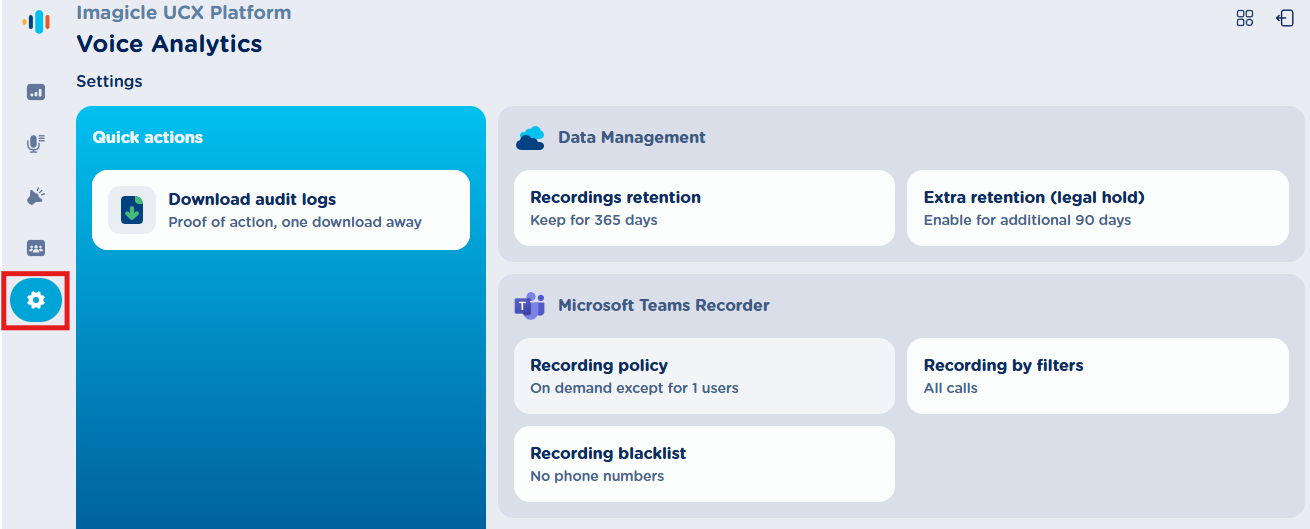Click the Microsoft Teams logo icon
The image size is (1310, 529).
(x=529, y=306)
